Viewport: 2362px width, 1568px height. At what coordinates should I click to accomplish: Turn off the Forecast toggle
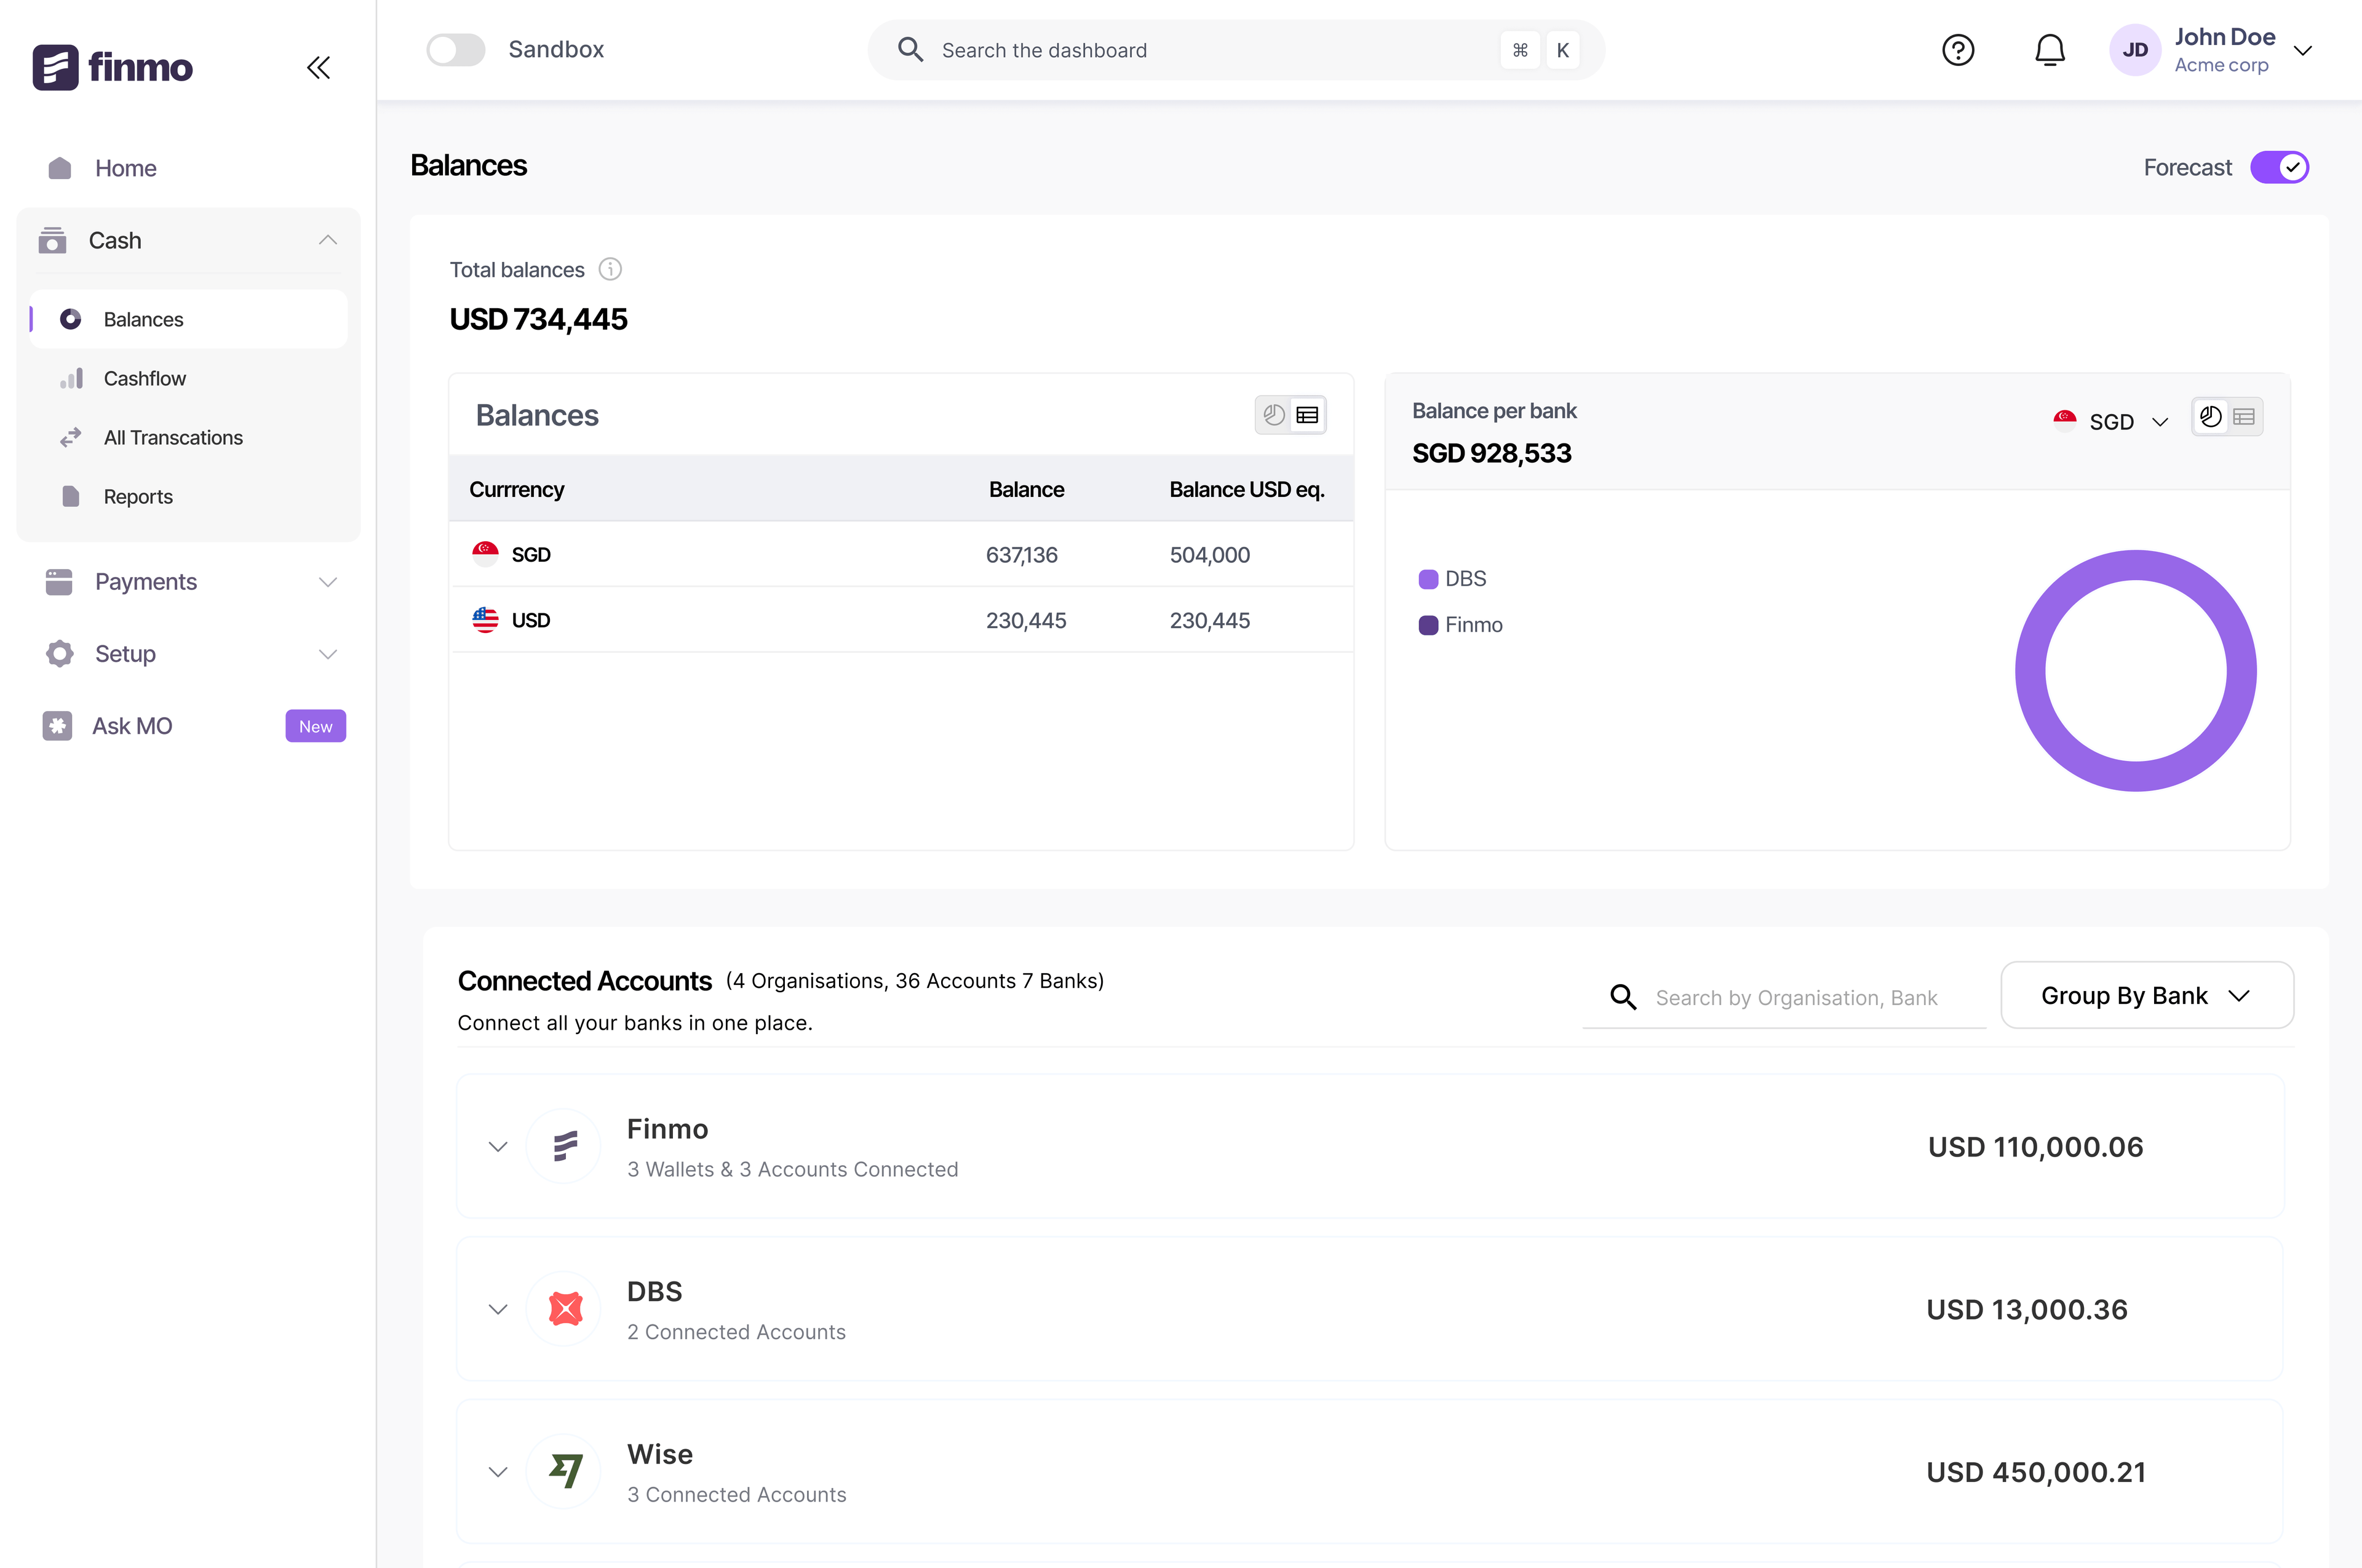[2279, 167]
